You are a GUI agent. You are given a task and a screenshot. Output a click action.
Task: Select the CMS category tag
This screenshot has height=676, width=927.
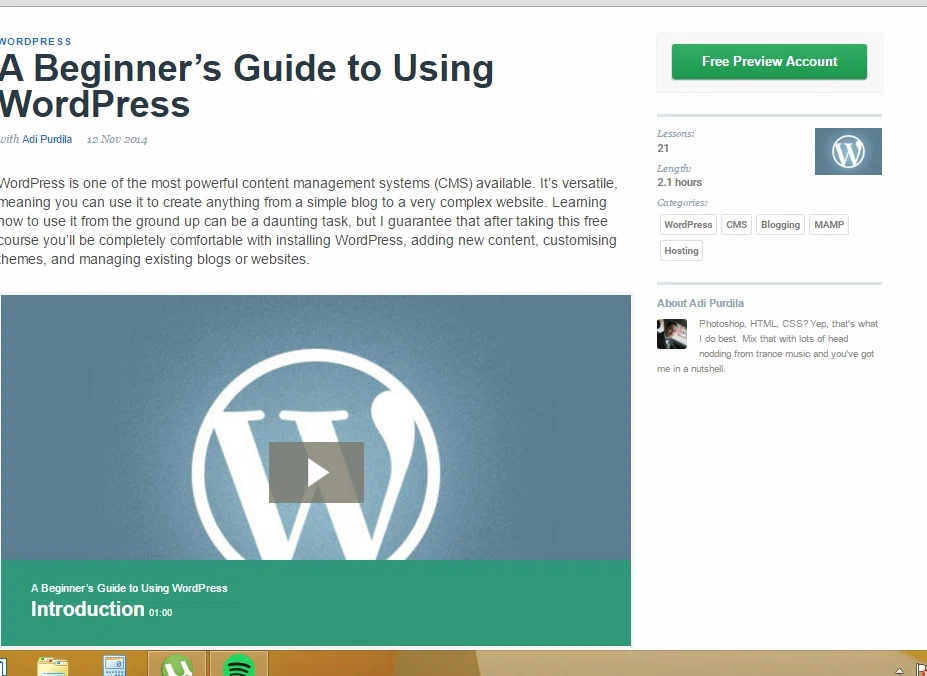click(737, 225)
